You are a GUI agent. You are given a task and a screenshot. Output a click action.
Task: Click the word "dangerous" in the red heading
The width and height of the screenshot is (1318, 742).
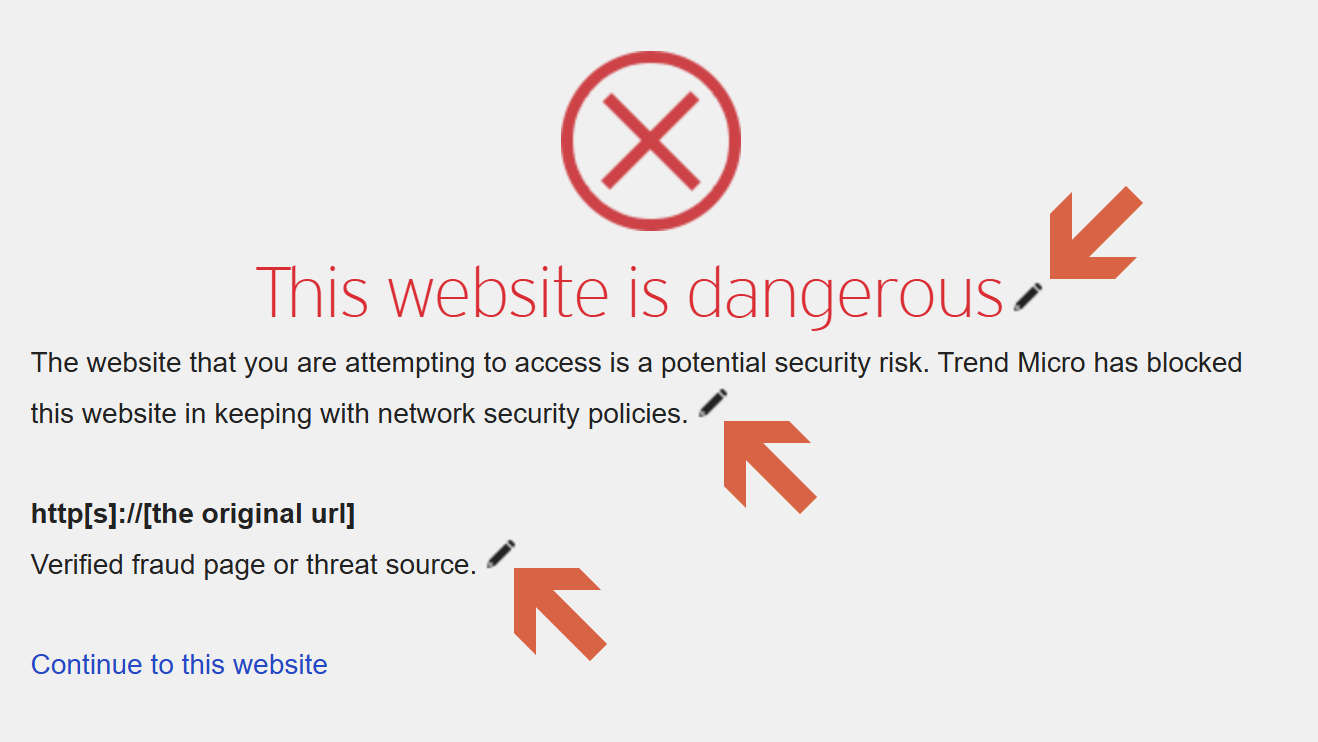[846, 293]
